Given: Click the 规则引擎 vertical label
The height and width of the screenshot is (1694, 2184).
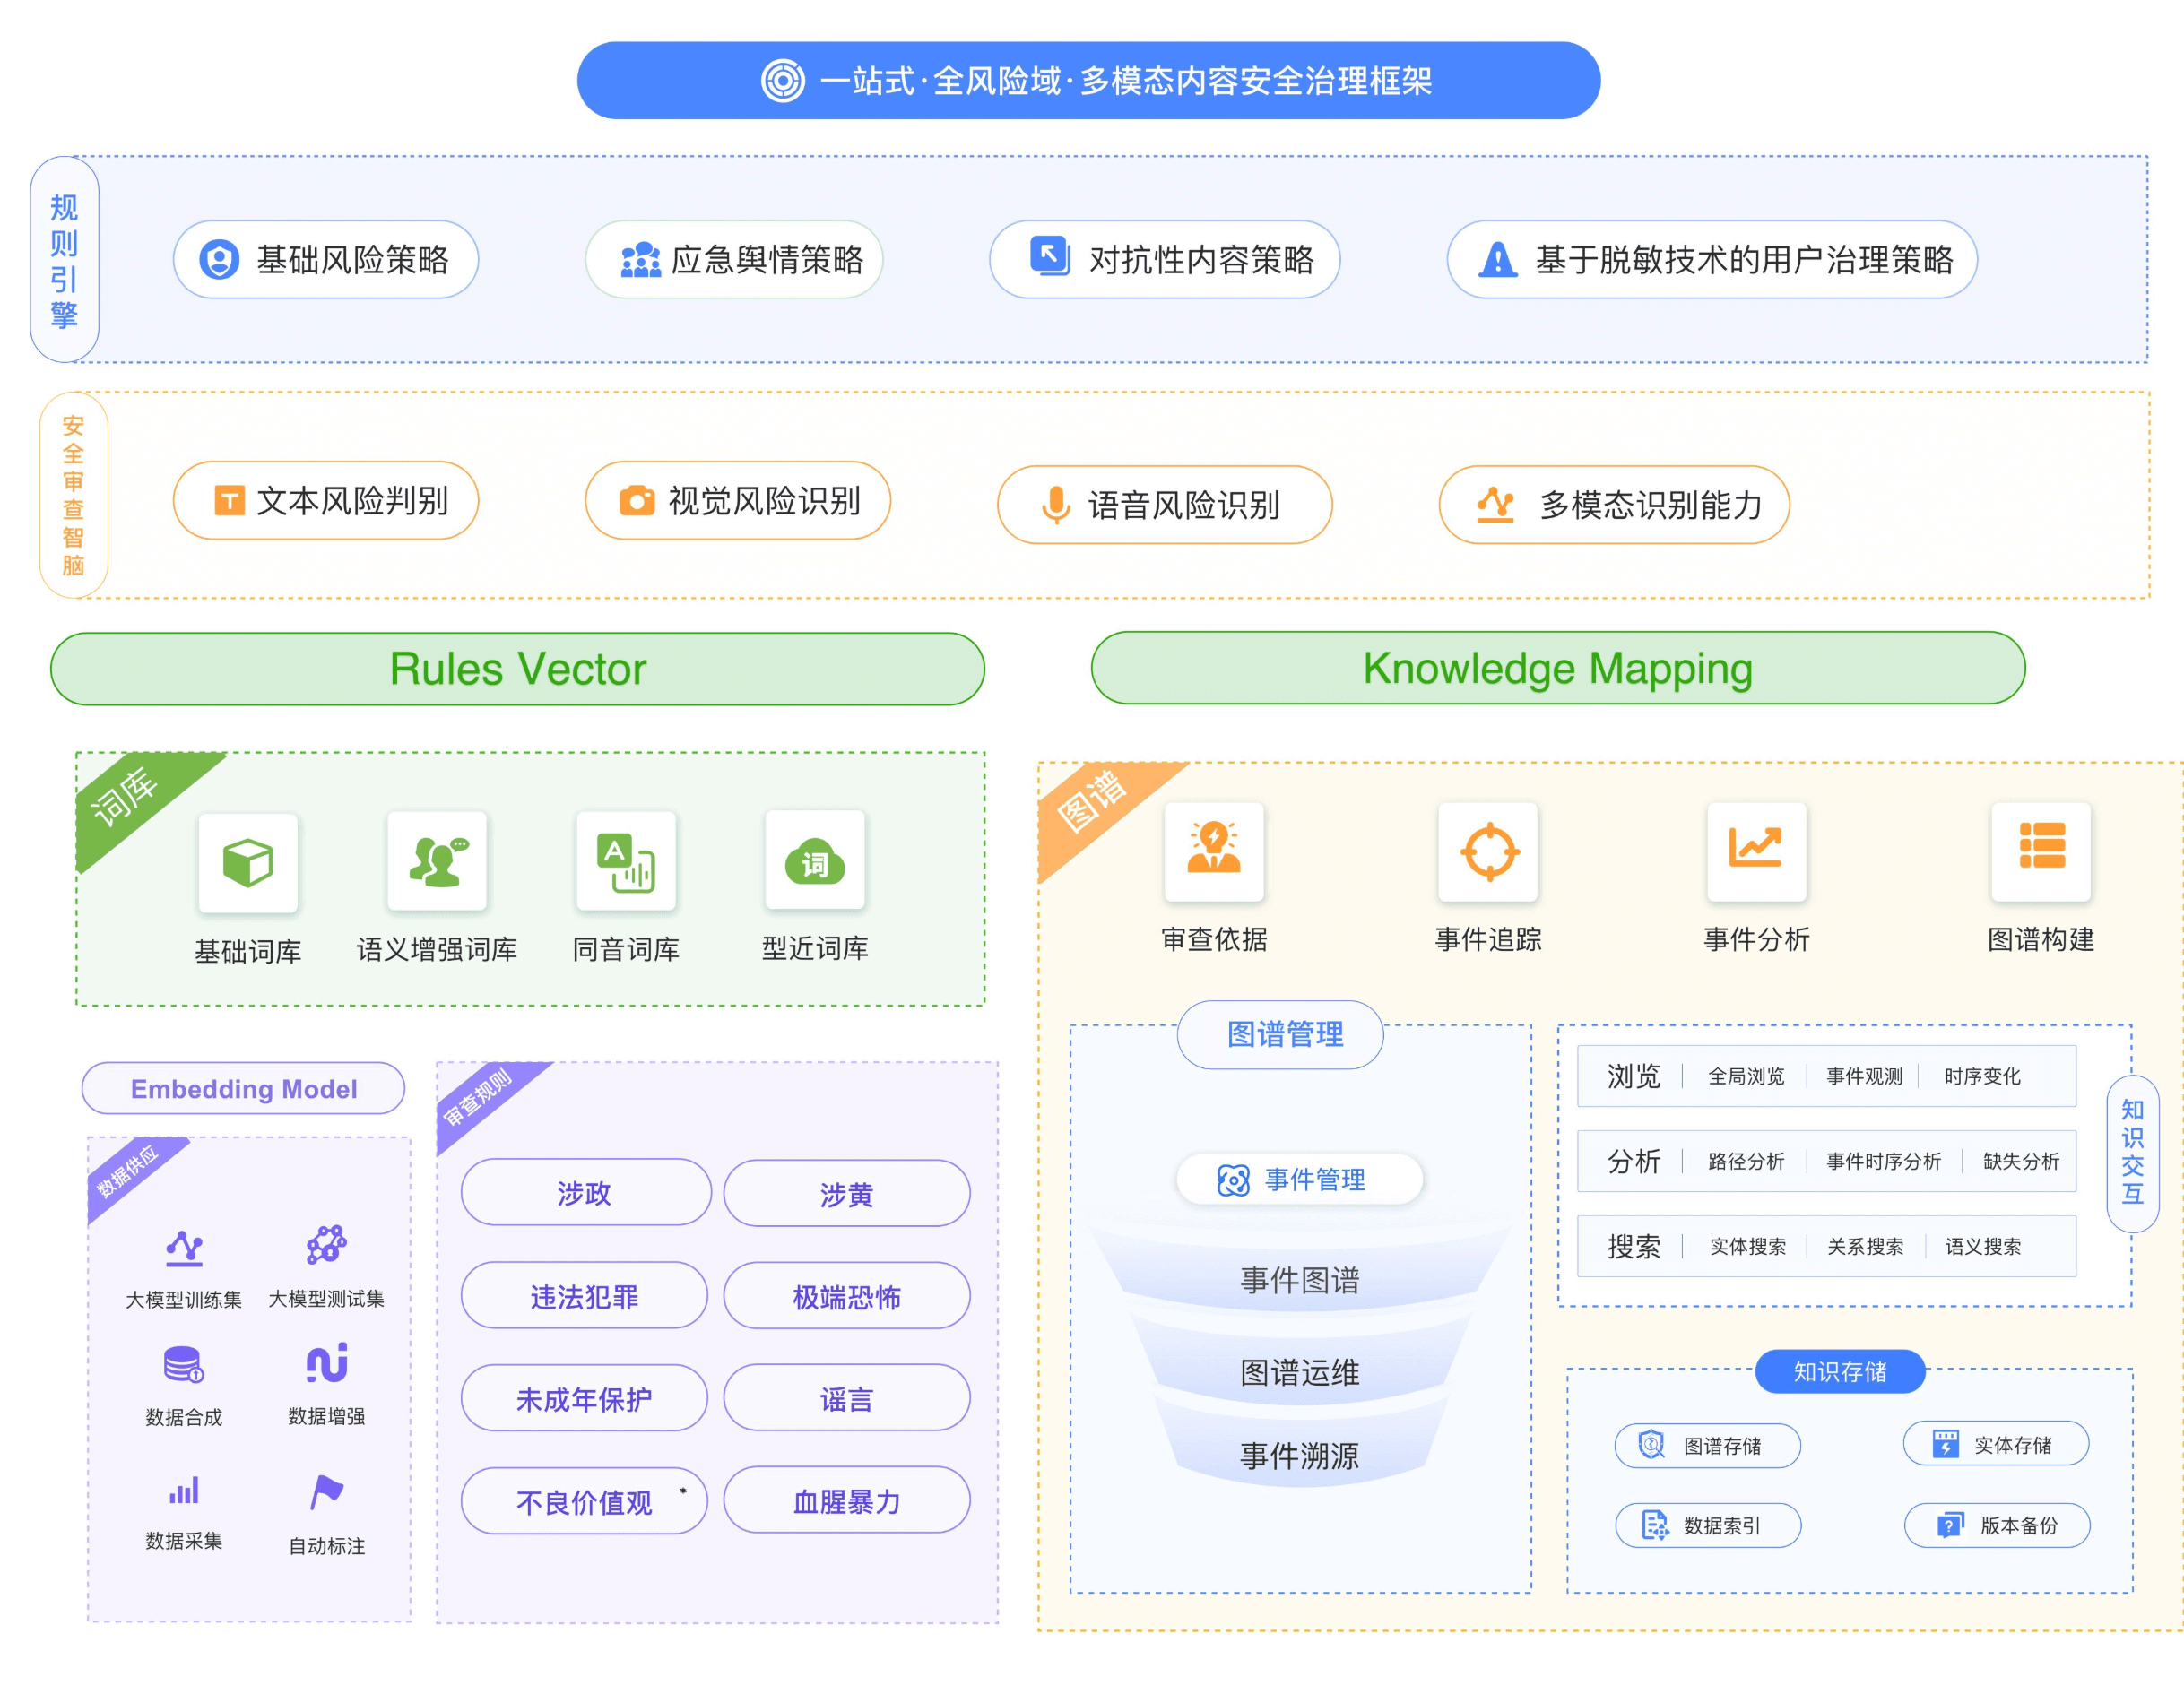Looking at the screenshot, I should (x=64, y=259).
